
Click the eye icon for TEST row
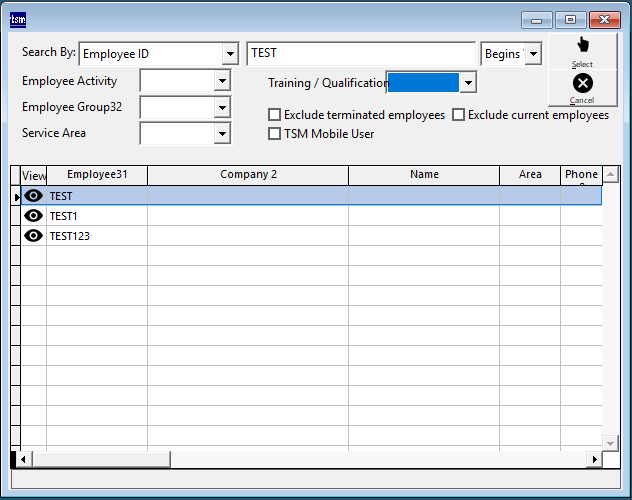(x=33, y=196)
